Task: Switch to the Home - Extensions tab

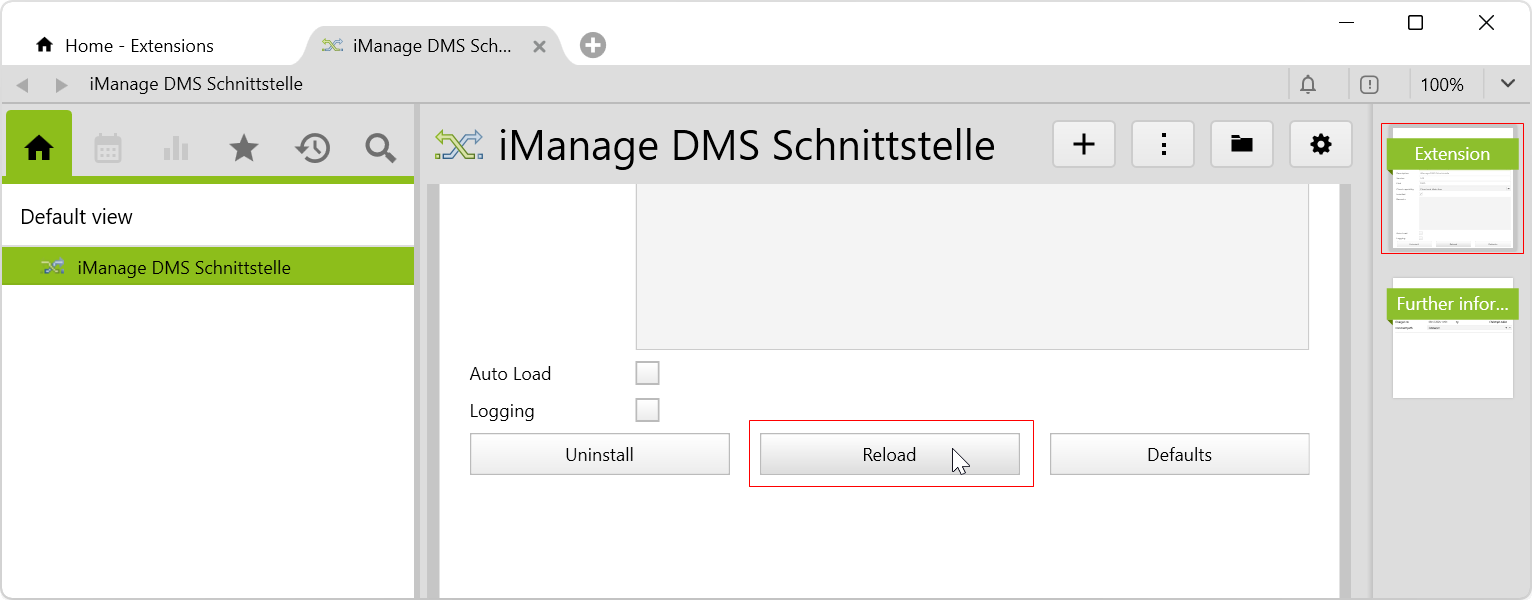Action: 139,46
